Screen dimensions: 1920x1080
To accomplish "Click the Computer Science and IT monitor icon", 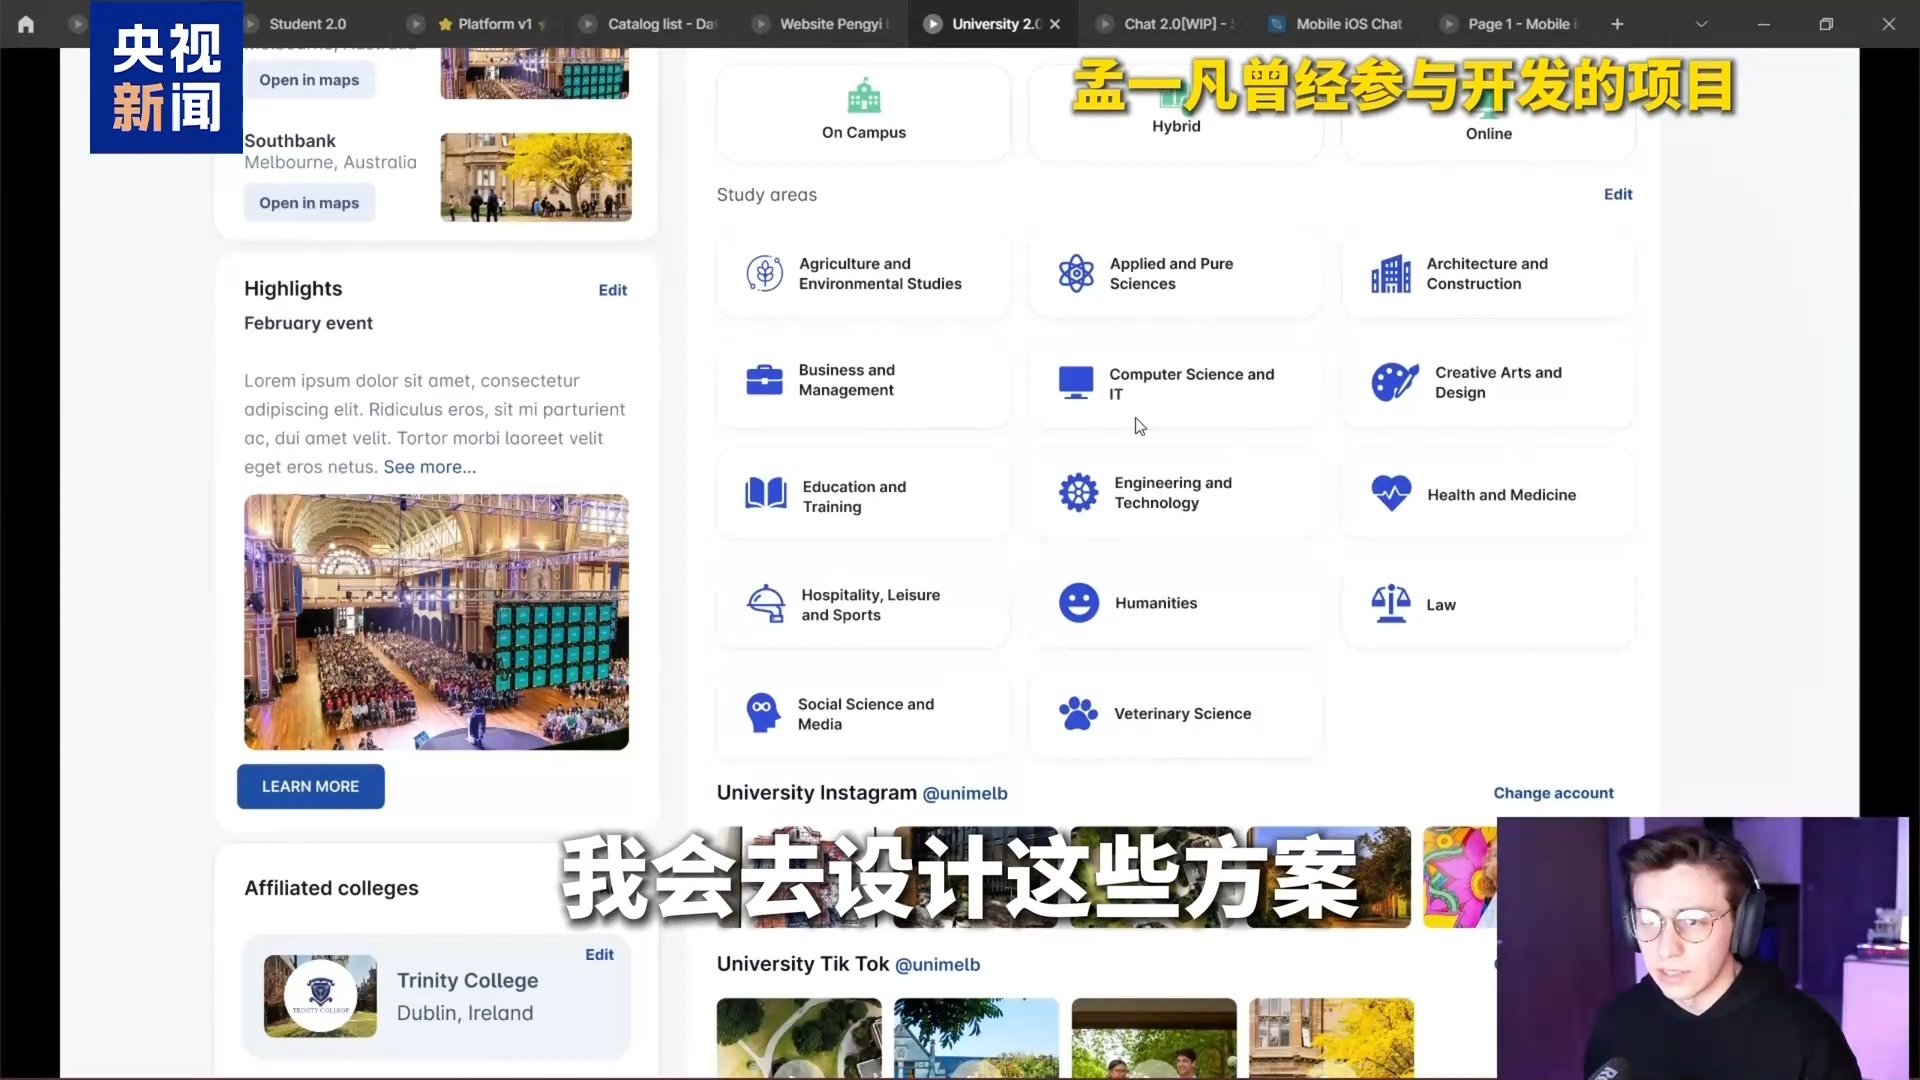I will click(1076, 382).
